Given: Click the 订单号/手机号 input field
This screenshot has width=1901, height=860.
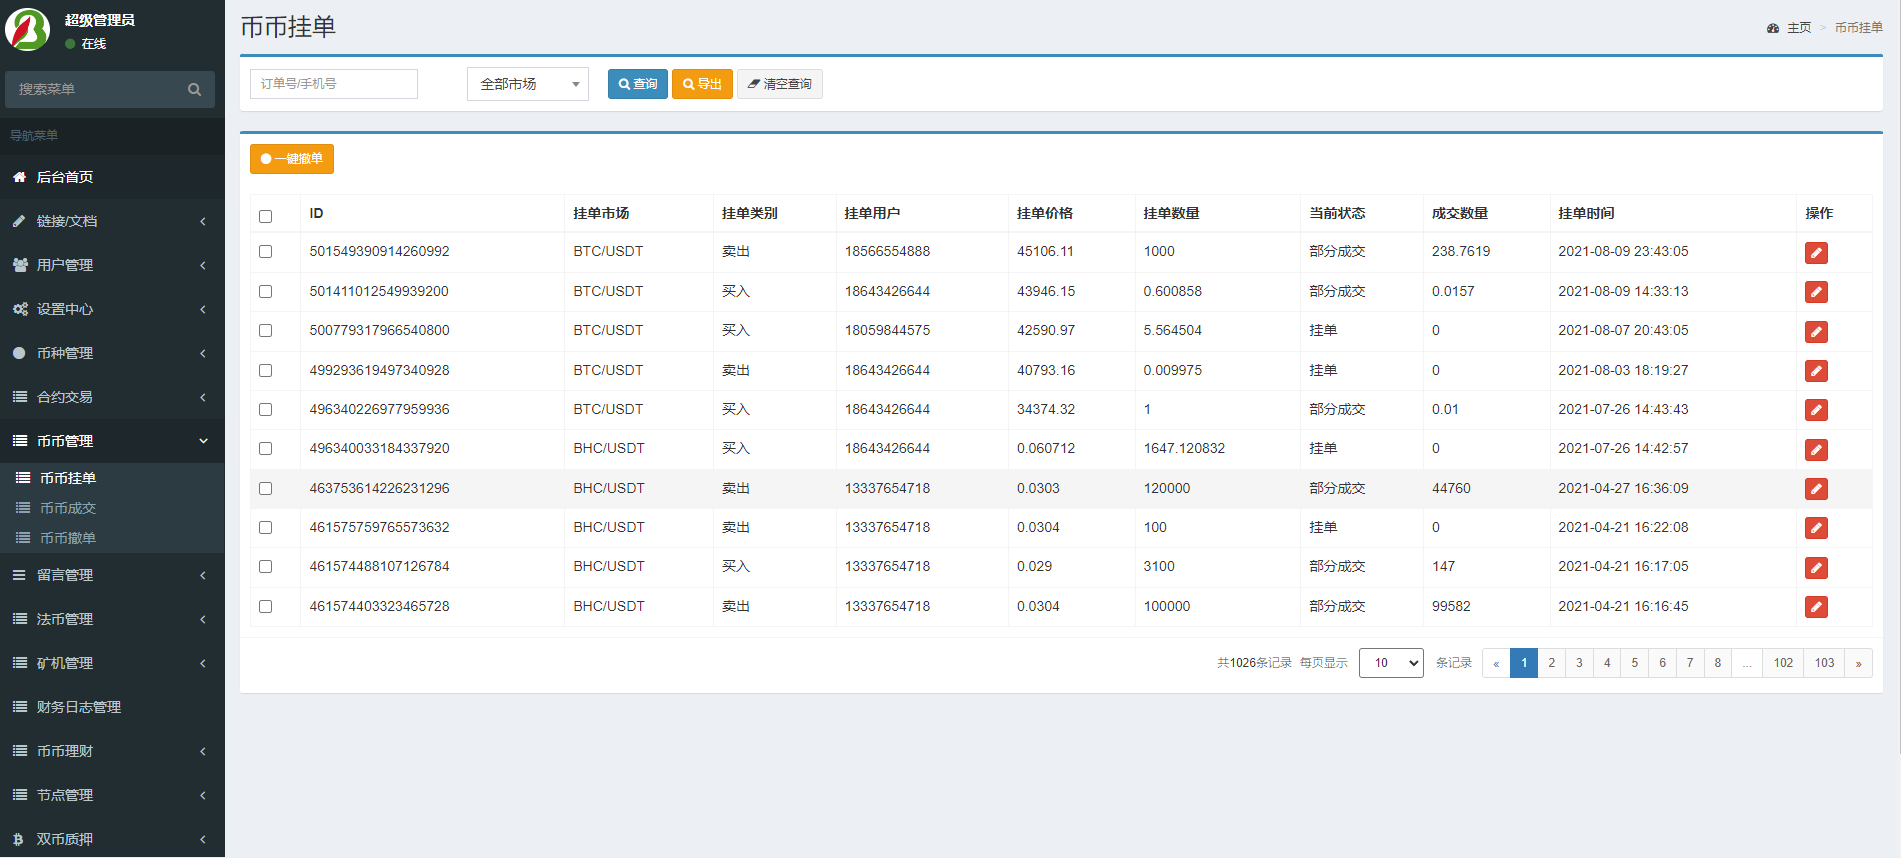Looking at the screenshot, I should (334, 84).
